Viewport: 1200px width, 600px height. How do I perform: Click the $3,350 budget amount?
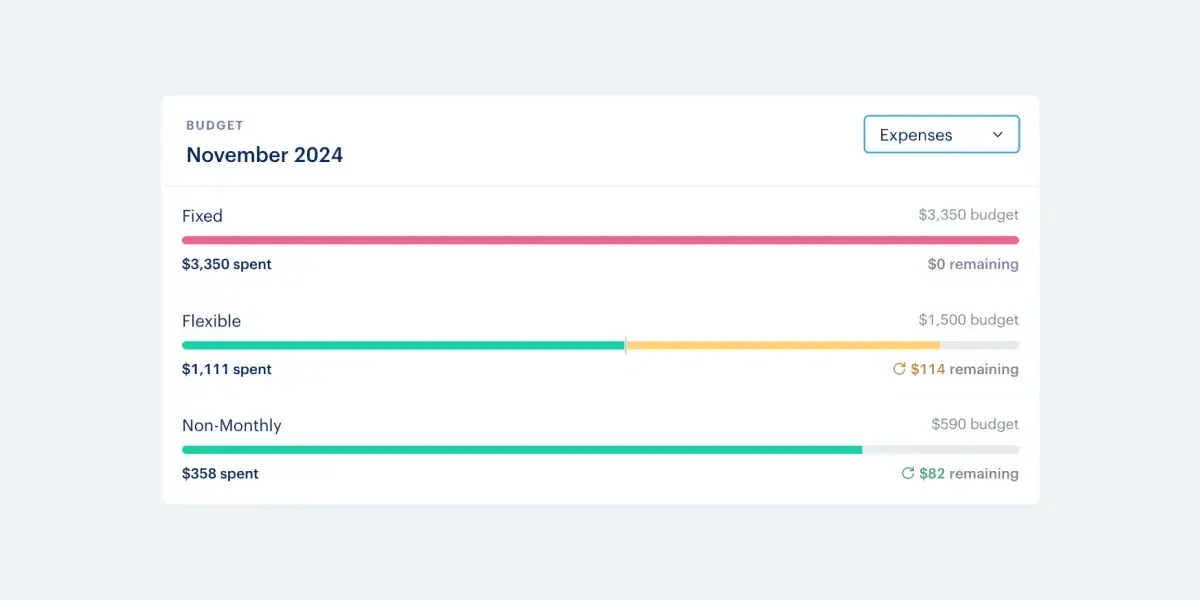[x=968, y=214]
